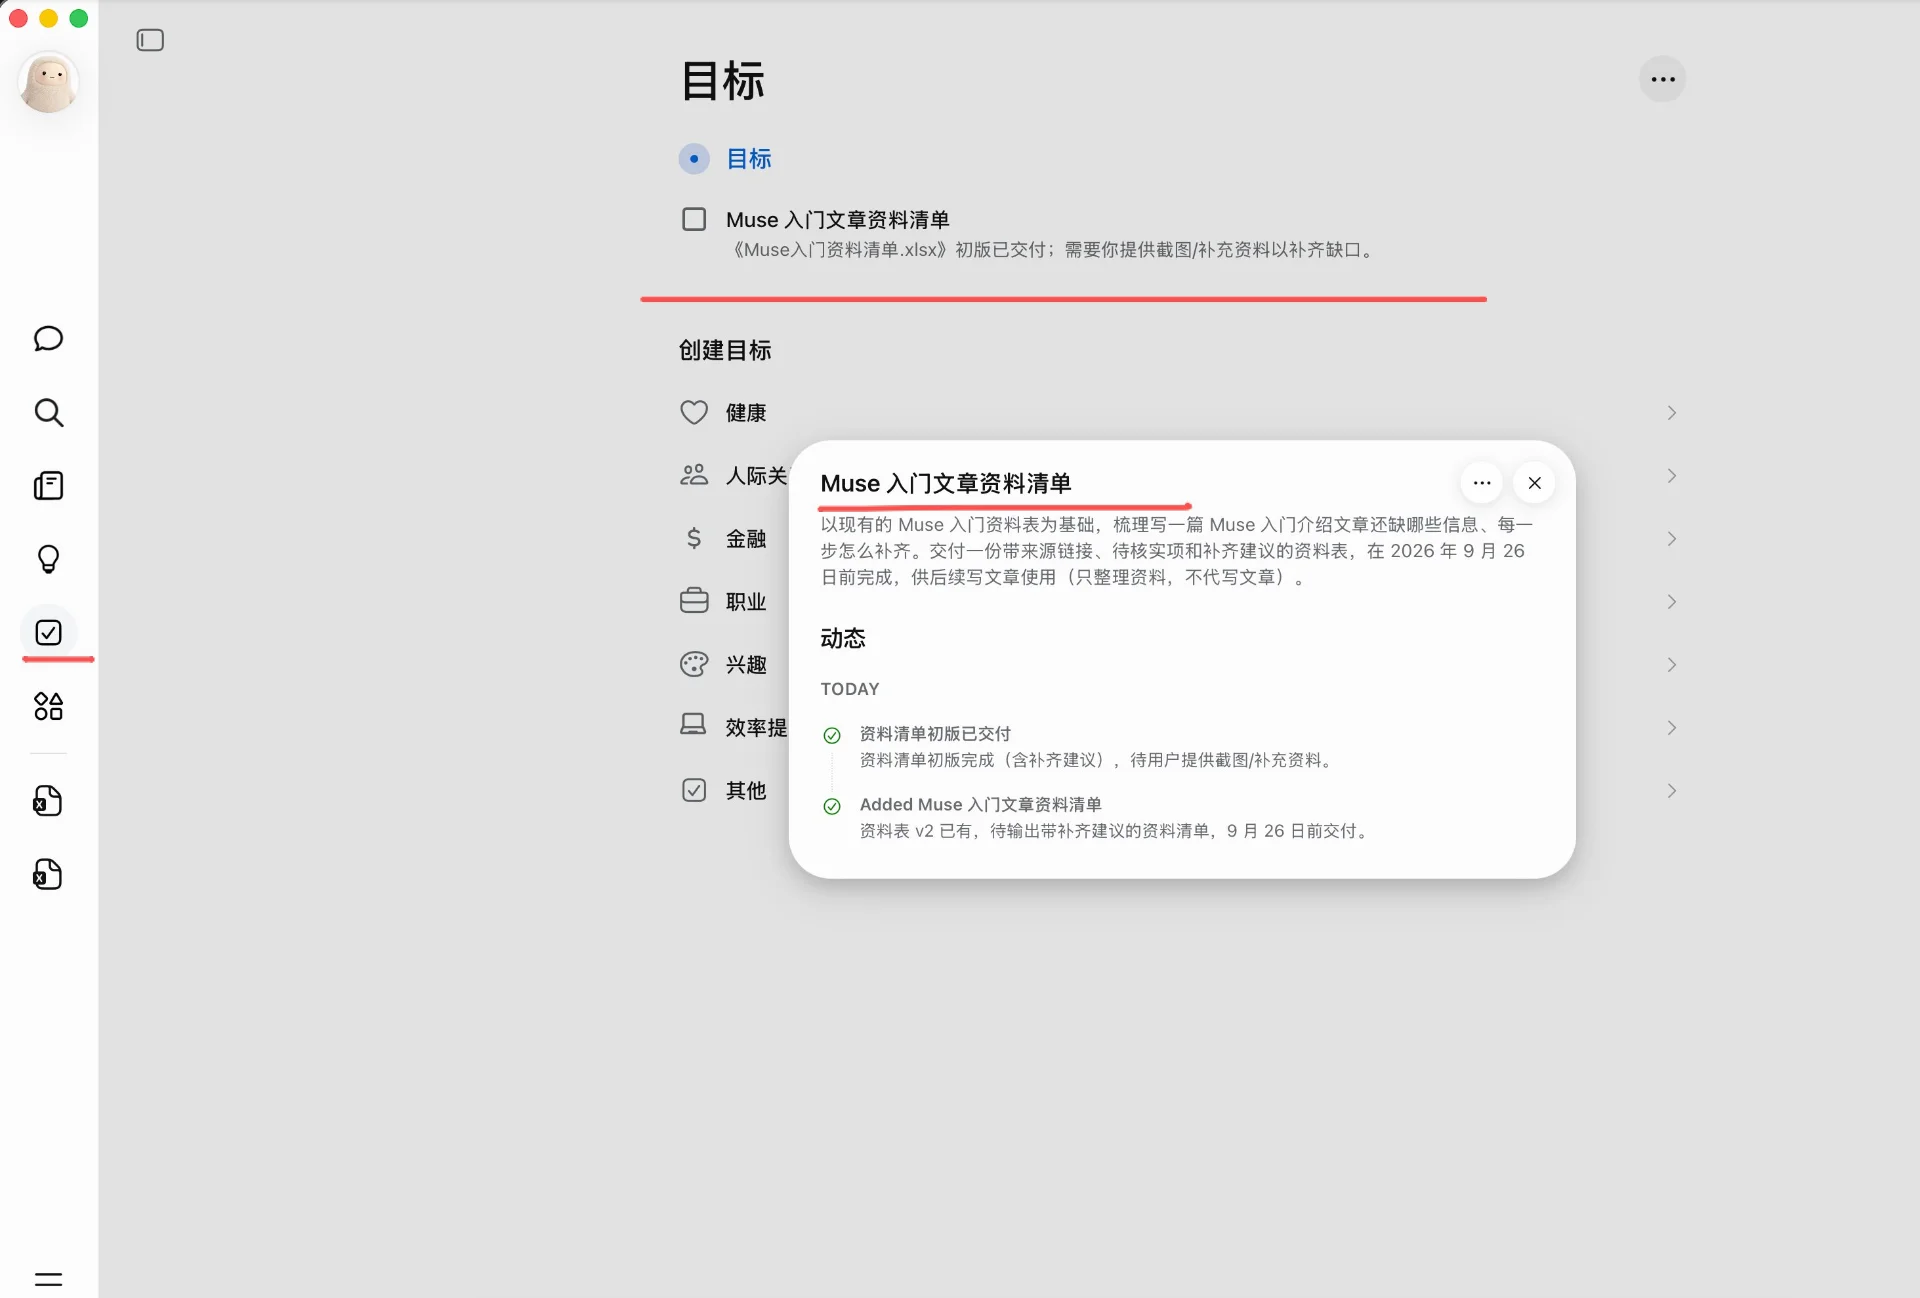Click the people icon beside 人际关系
The image size is (1920, 1298).
[694, 475]
